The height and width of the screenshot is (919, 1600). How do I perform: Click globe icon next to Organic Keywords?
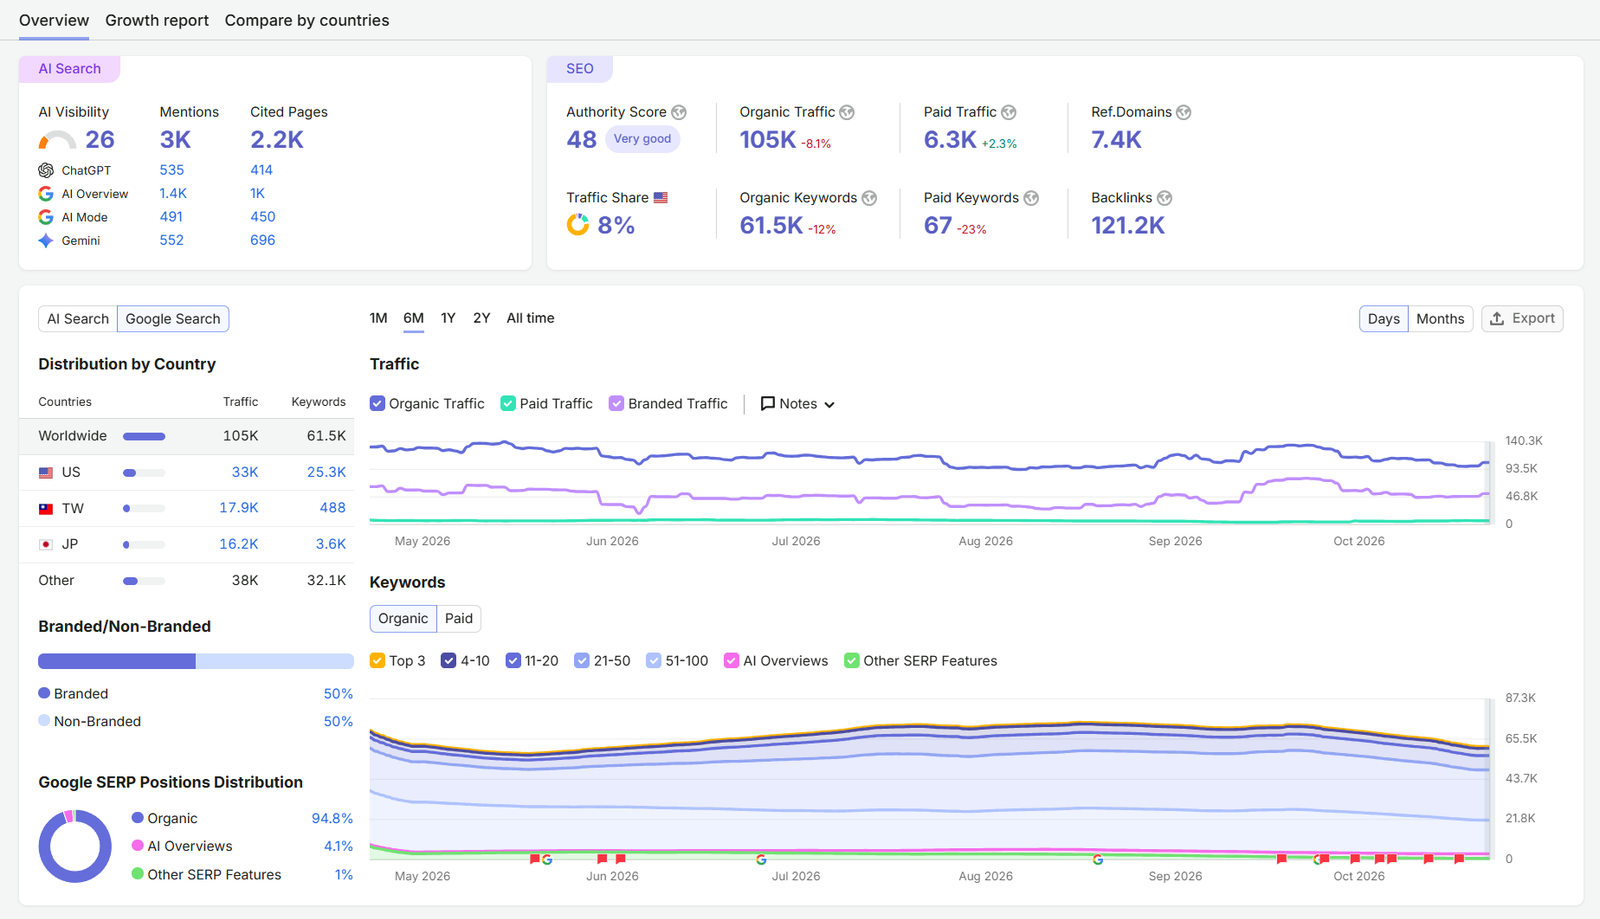(869, 198)
